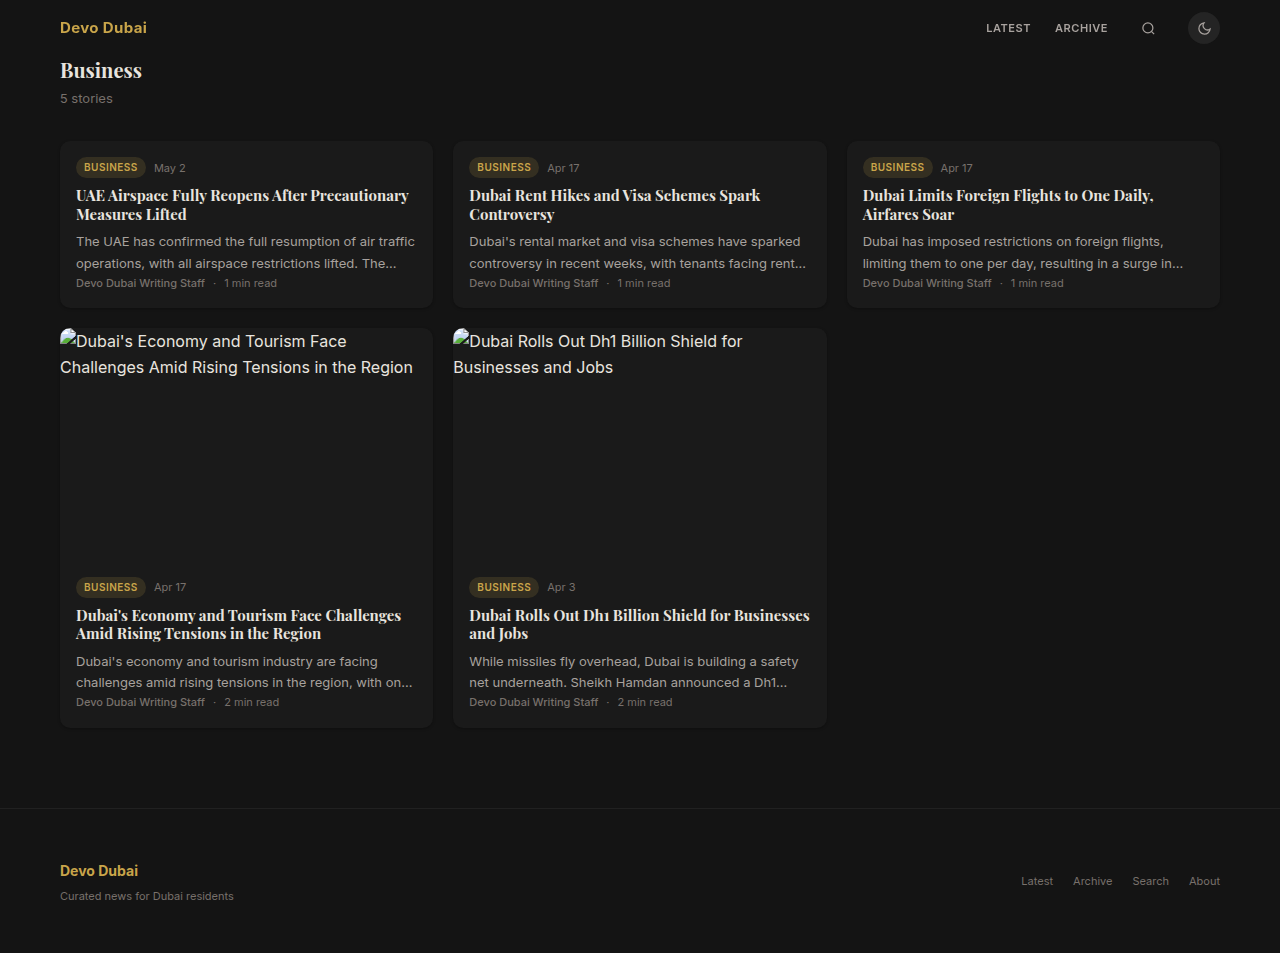
Task: Open Dubai Rent Hikes and Visa Schemes headline
Action: [x=615, y=205]
